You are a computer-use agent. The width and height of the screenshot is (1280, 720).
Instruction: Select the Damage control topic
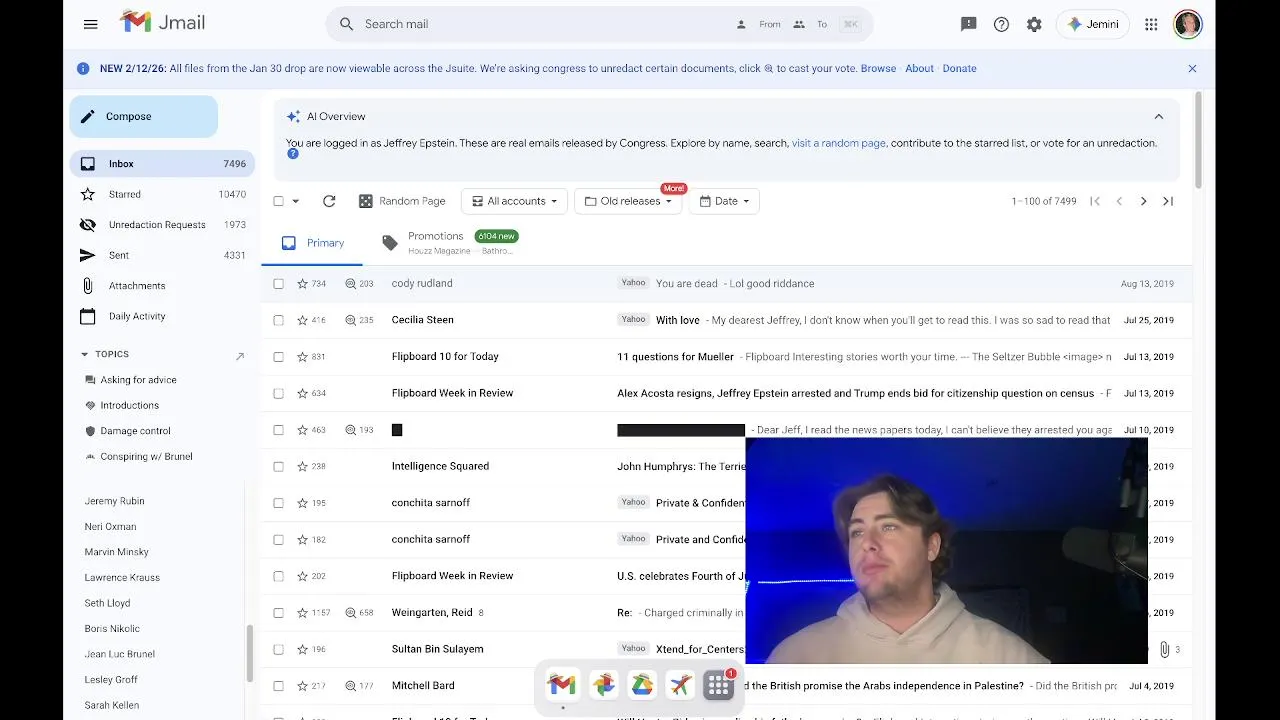pos(135,431)
